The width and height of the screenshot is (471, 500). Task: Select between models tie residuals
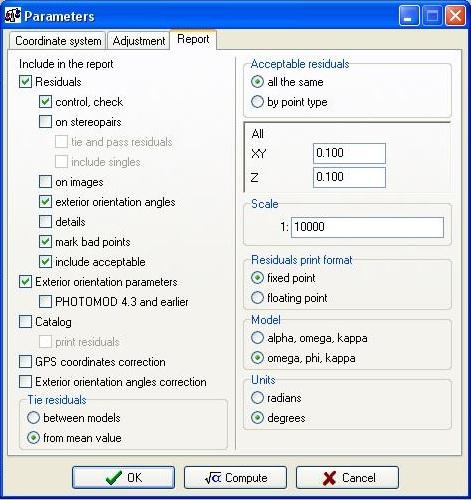click(33, 418)
